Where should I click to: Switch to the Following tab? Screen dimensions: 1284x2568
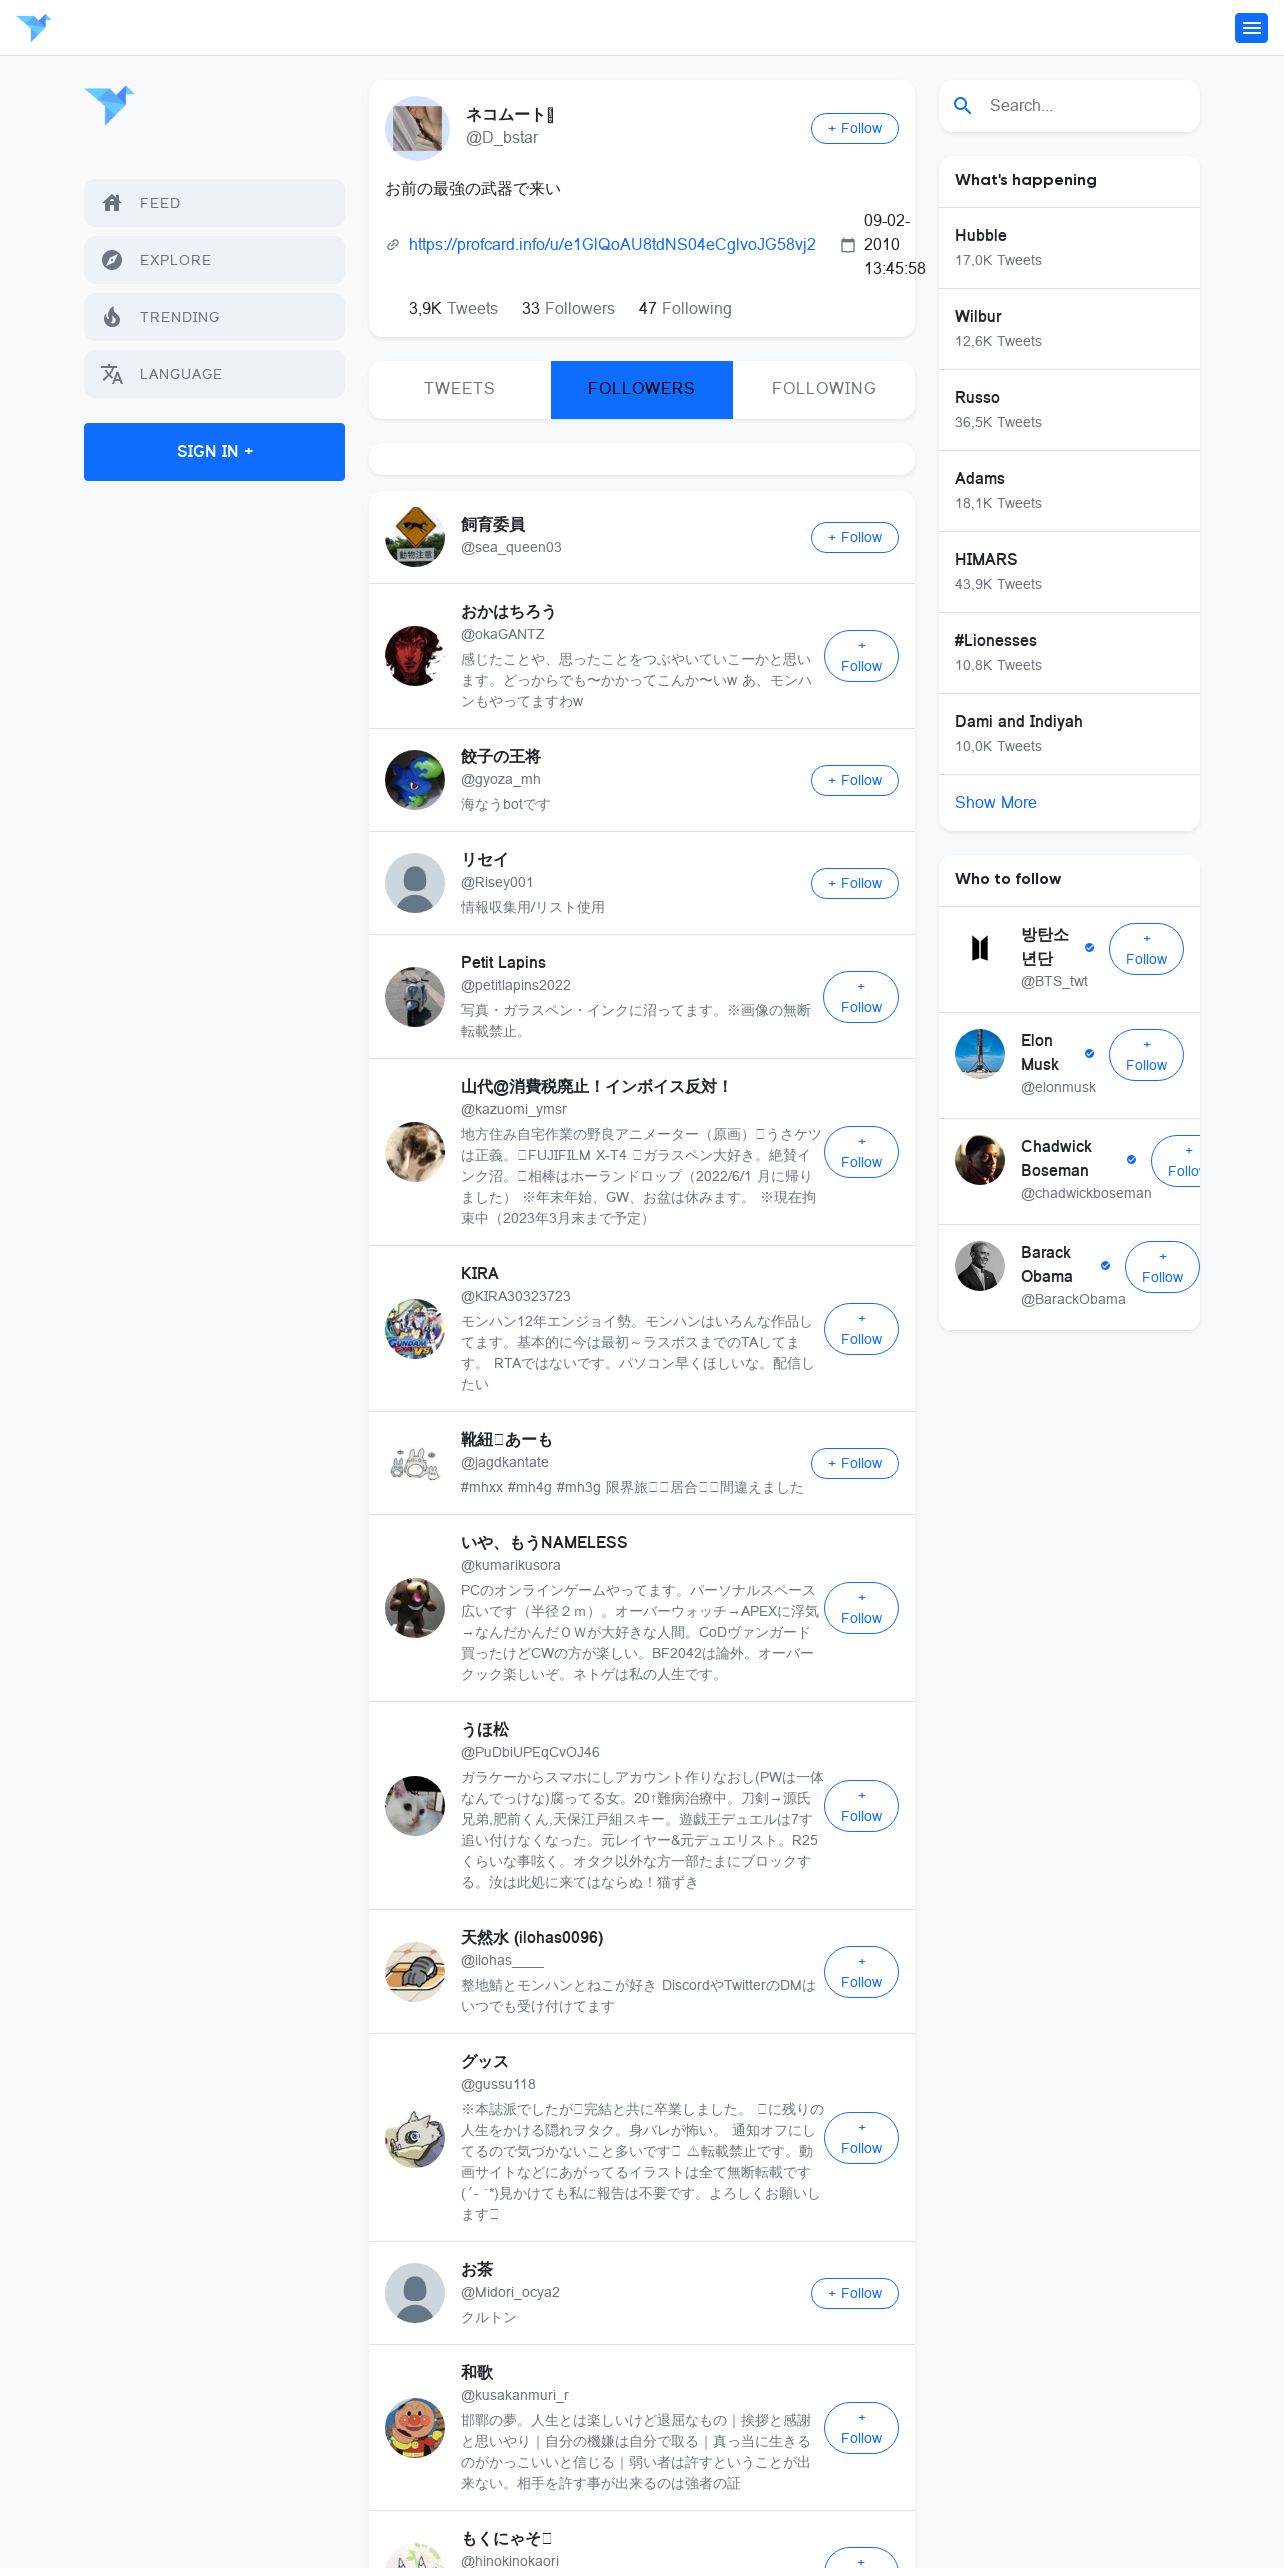pos(824,389)
